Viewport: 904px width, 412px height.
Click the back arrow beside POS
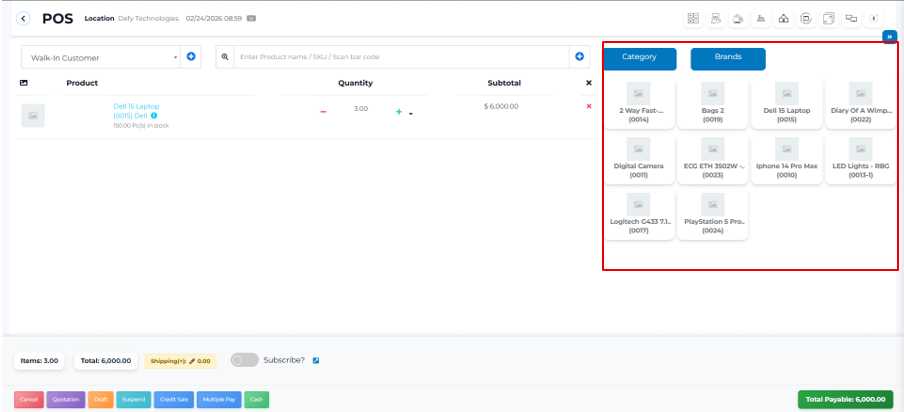[23, 18]
